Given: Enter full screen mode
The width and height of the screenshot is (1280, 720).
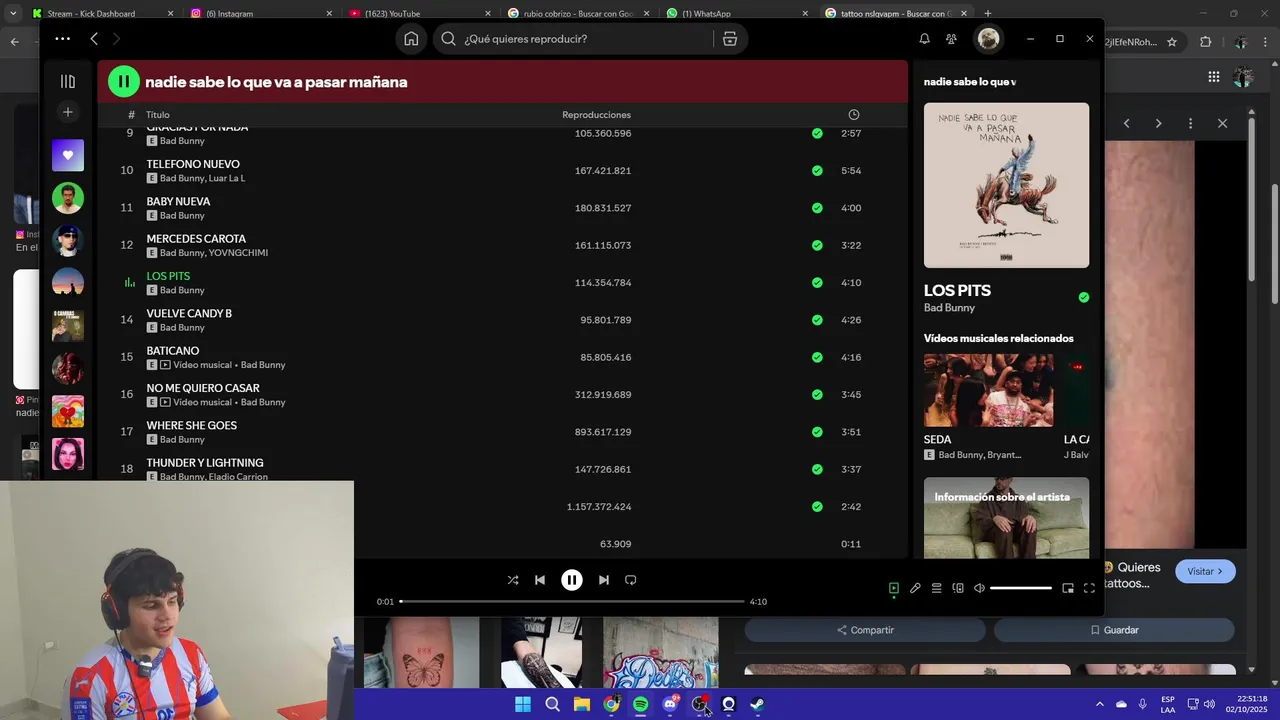Looking at the screenshot, I should coord(1089,588).
